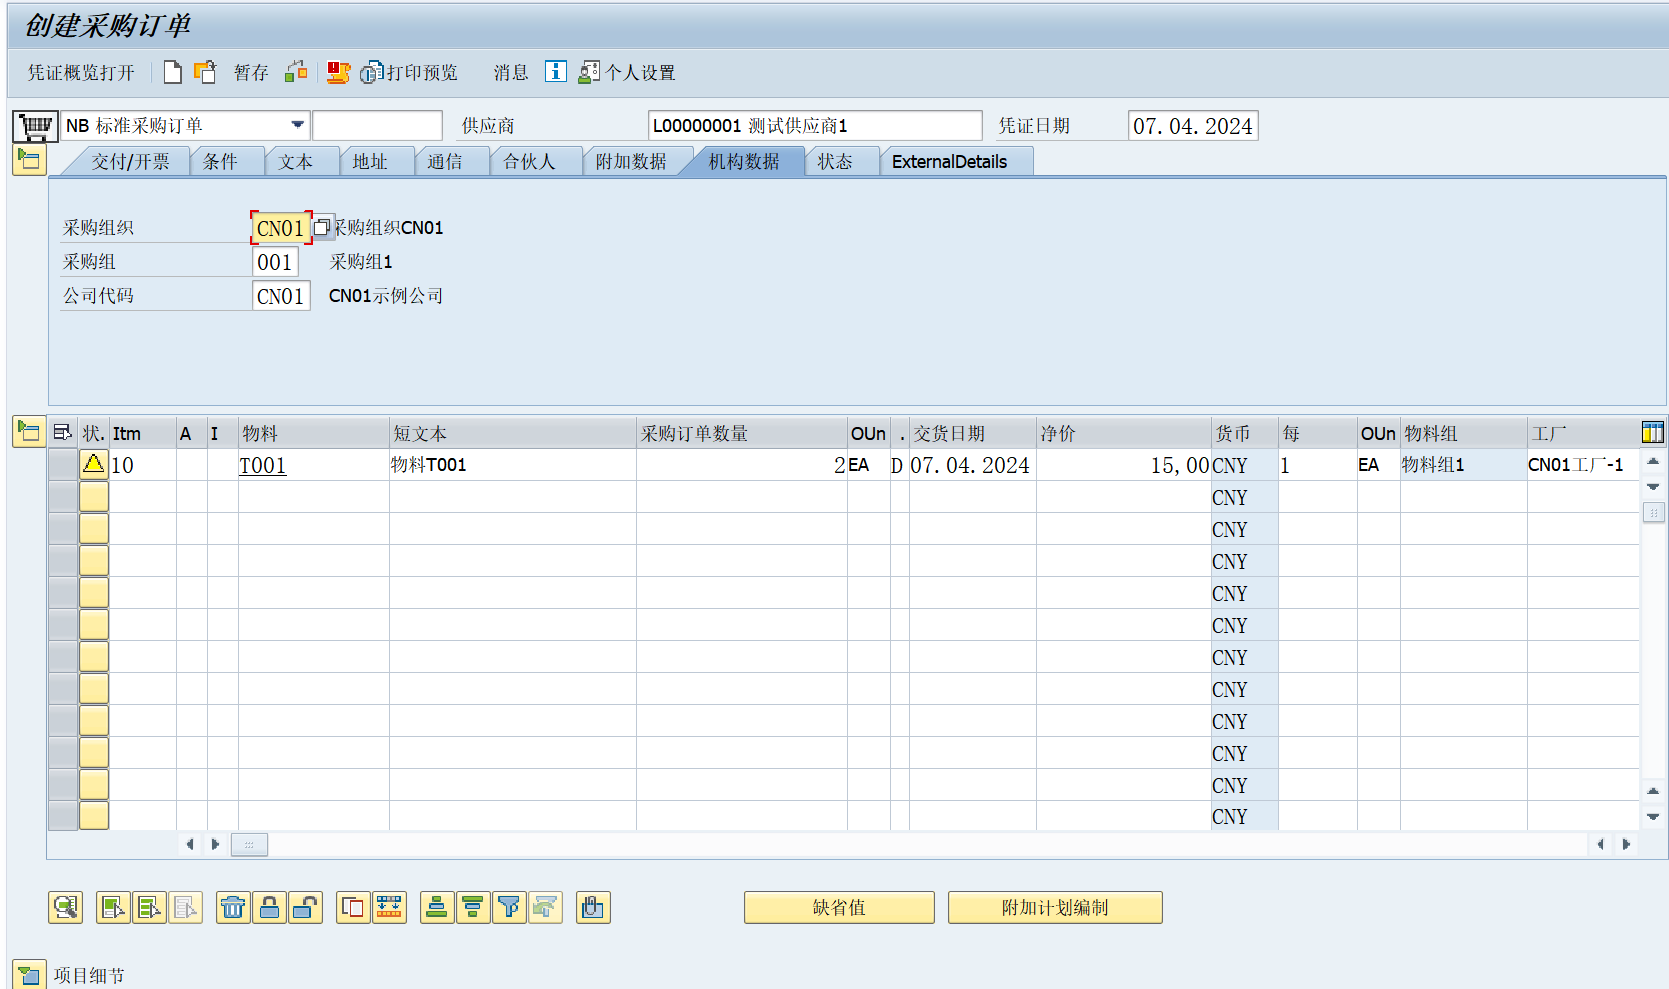Click the funnel set filter icon
The width and height of the screenshot is (1669, 989).
pos(509,908)
